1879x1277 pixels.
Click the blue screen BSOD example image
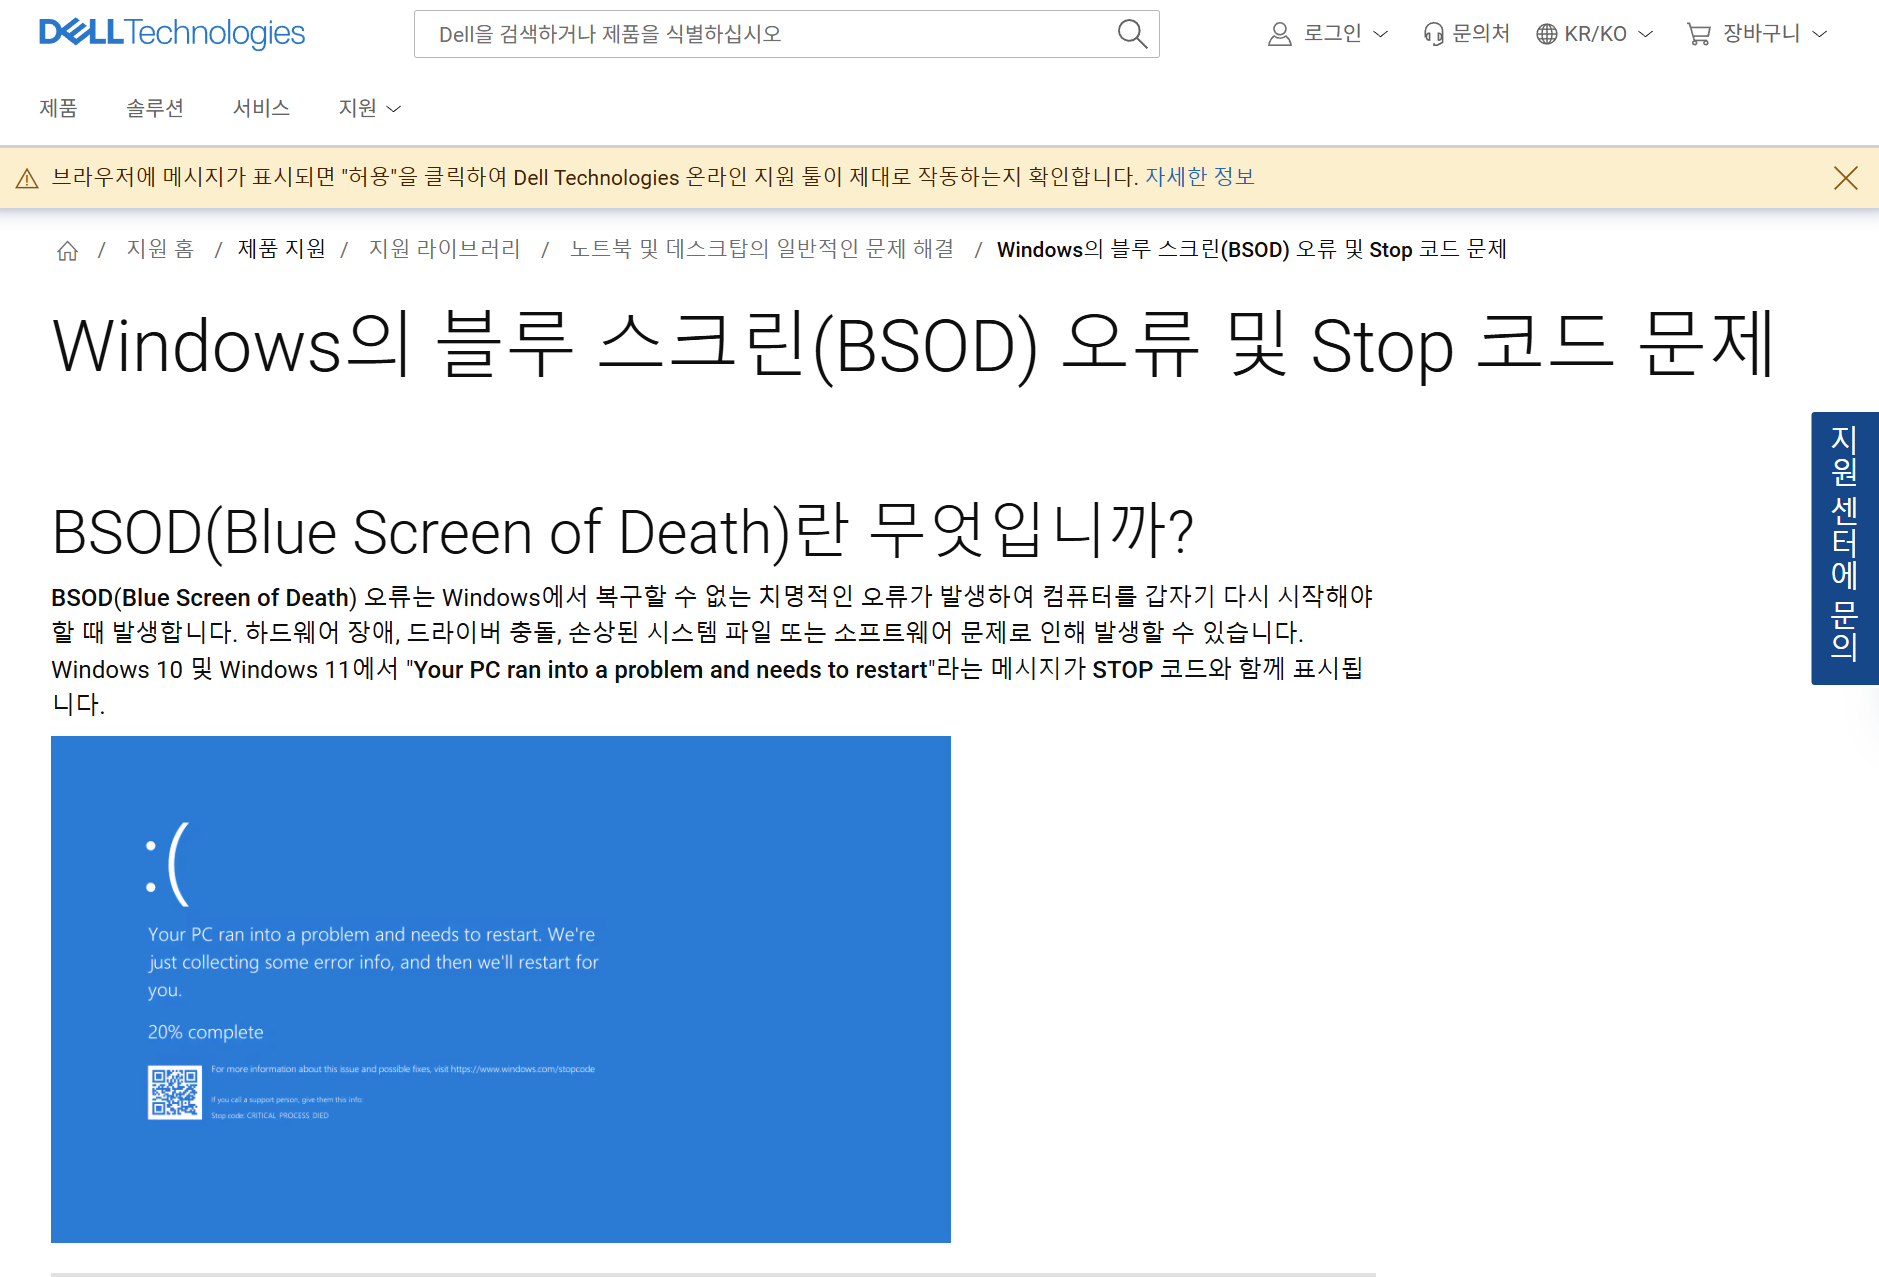point(501,989)
